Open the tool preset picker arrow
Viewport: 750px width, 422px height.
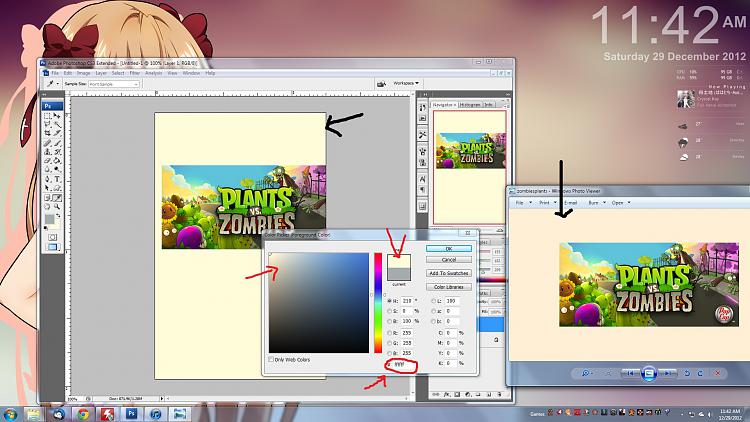(x=58, y=84)
